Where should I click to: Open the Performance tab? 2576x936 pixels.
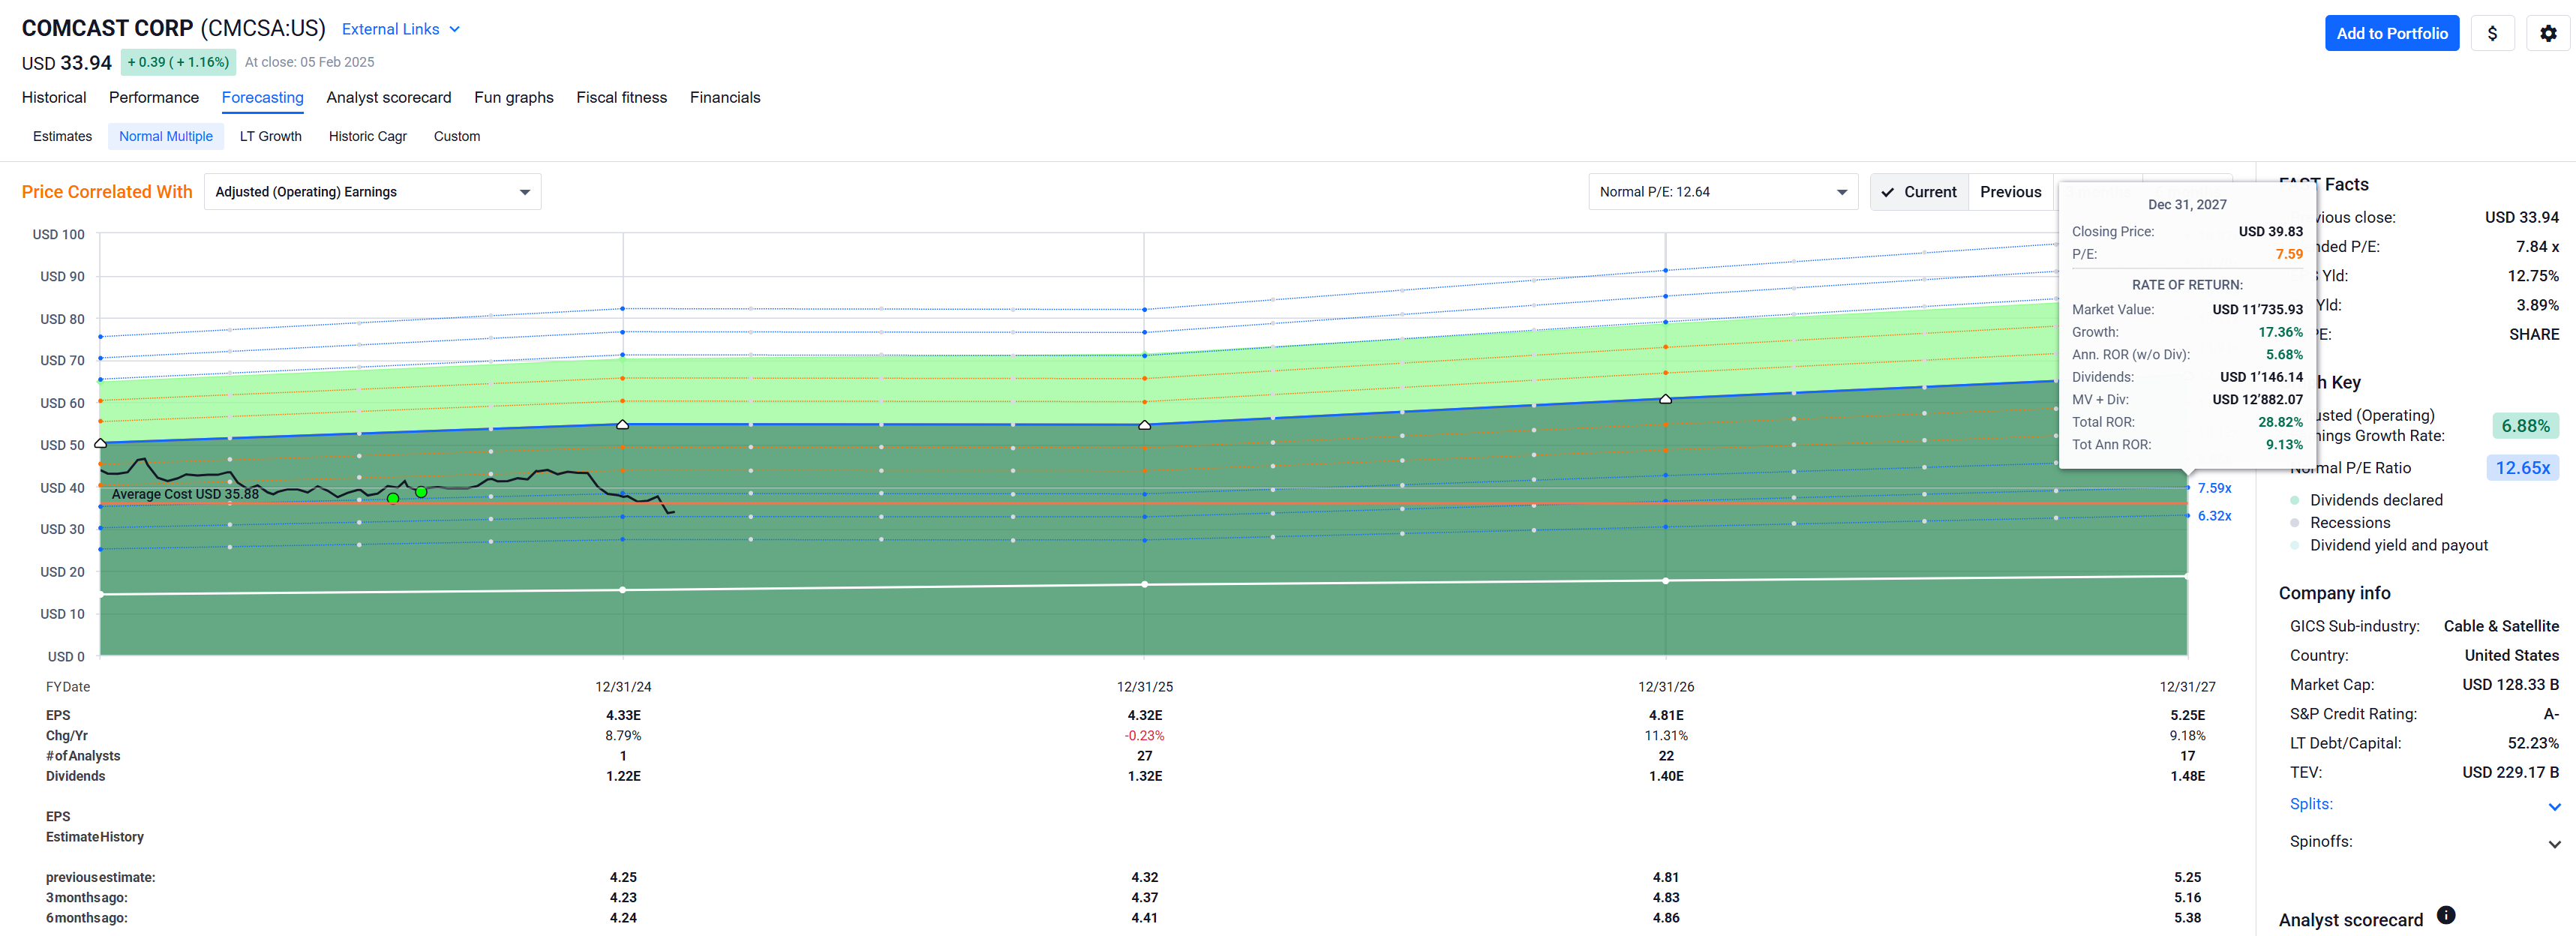click(154, 97)
